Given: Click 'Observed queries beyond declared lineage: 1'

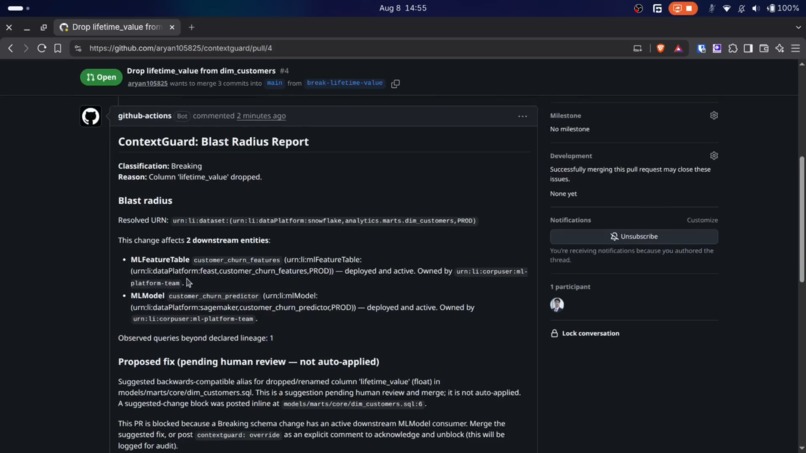Looking at the screenshot, I should coord(195,338).
